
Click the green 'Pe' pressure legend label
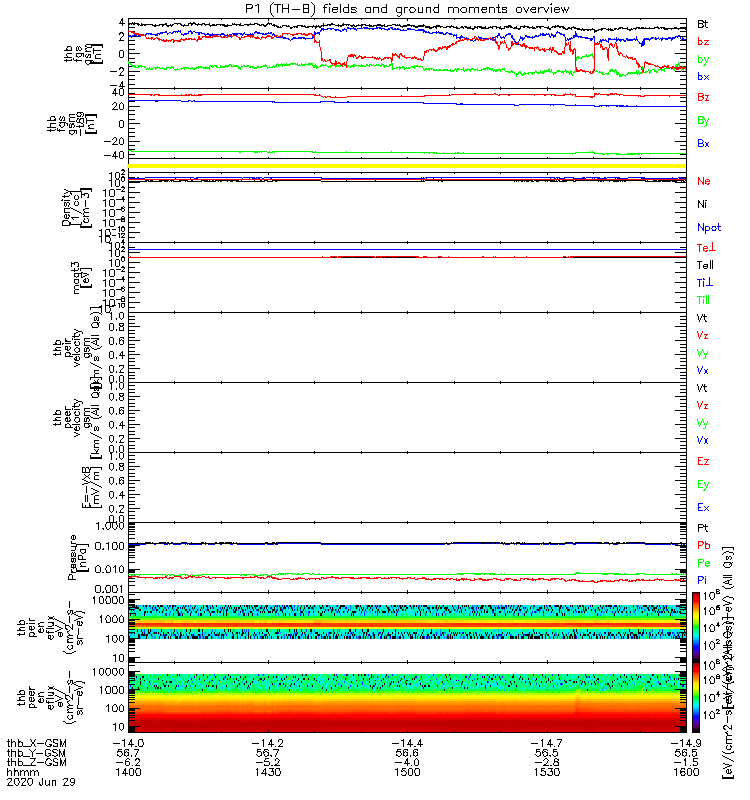[x=704, y=563]
